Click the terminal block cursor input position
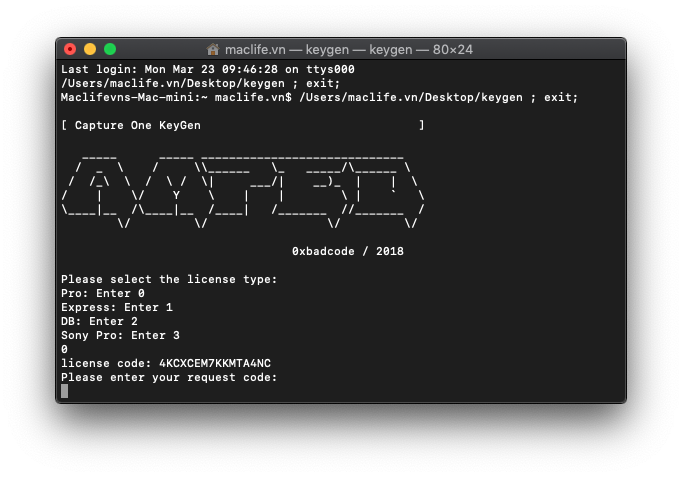Viewport: 682px width, 477px height. pyautogui.click(x=65, y=391)
